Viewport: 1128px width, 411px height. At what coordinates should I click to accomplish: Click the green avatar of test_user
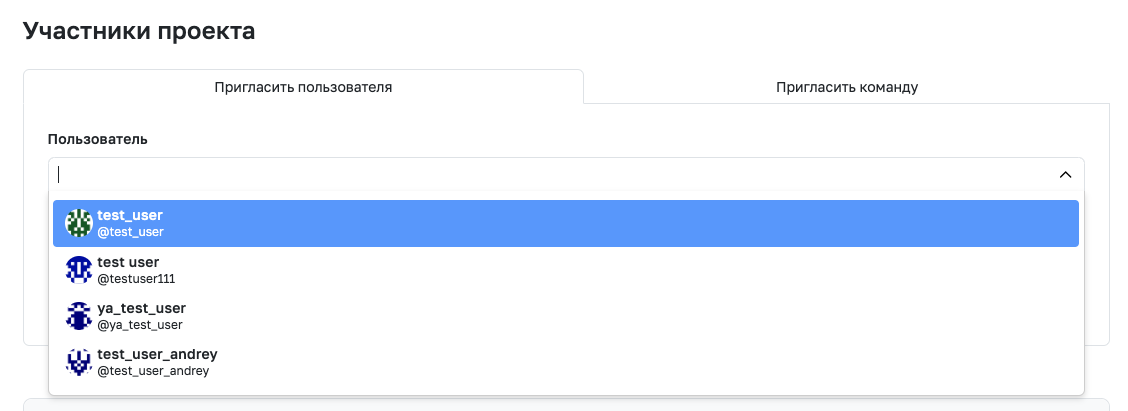point(79,223)
